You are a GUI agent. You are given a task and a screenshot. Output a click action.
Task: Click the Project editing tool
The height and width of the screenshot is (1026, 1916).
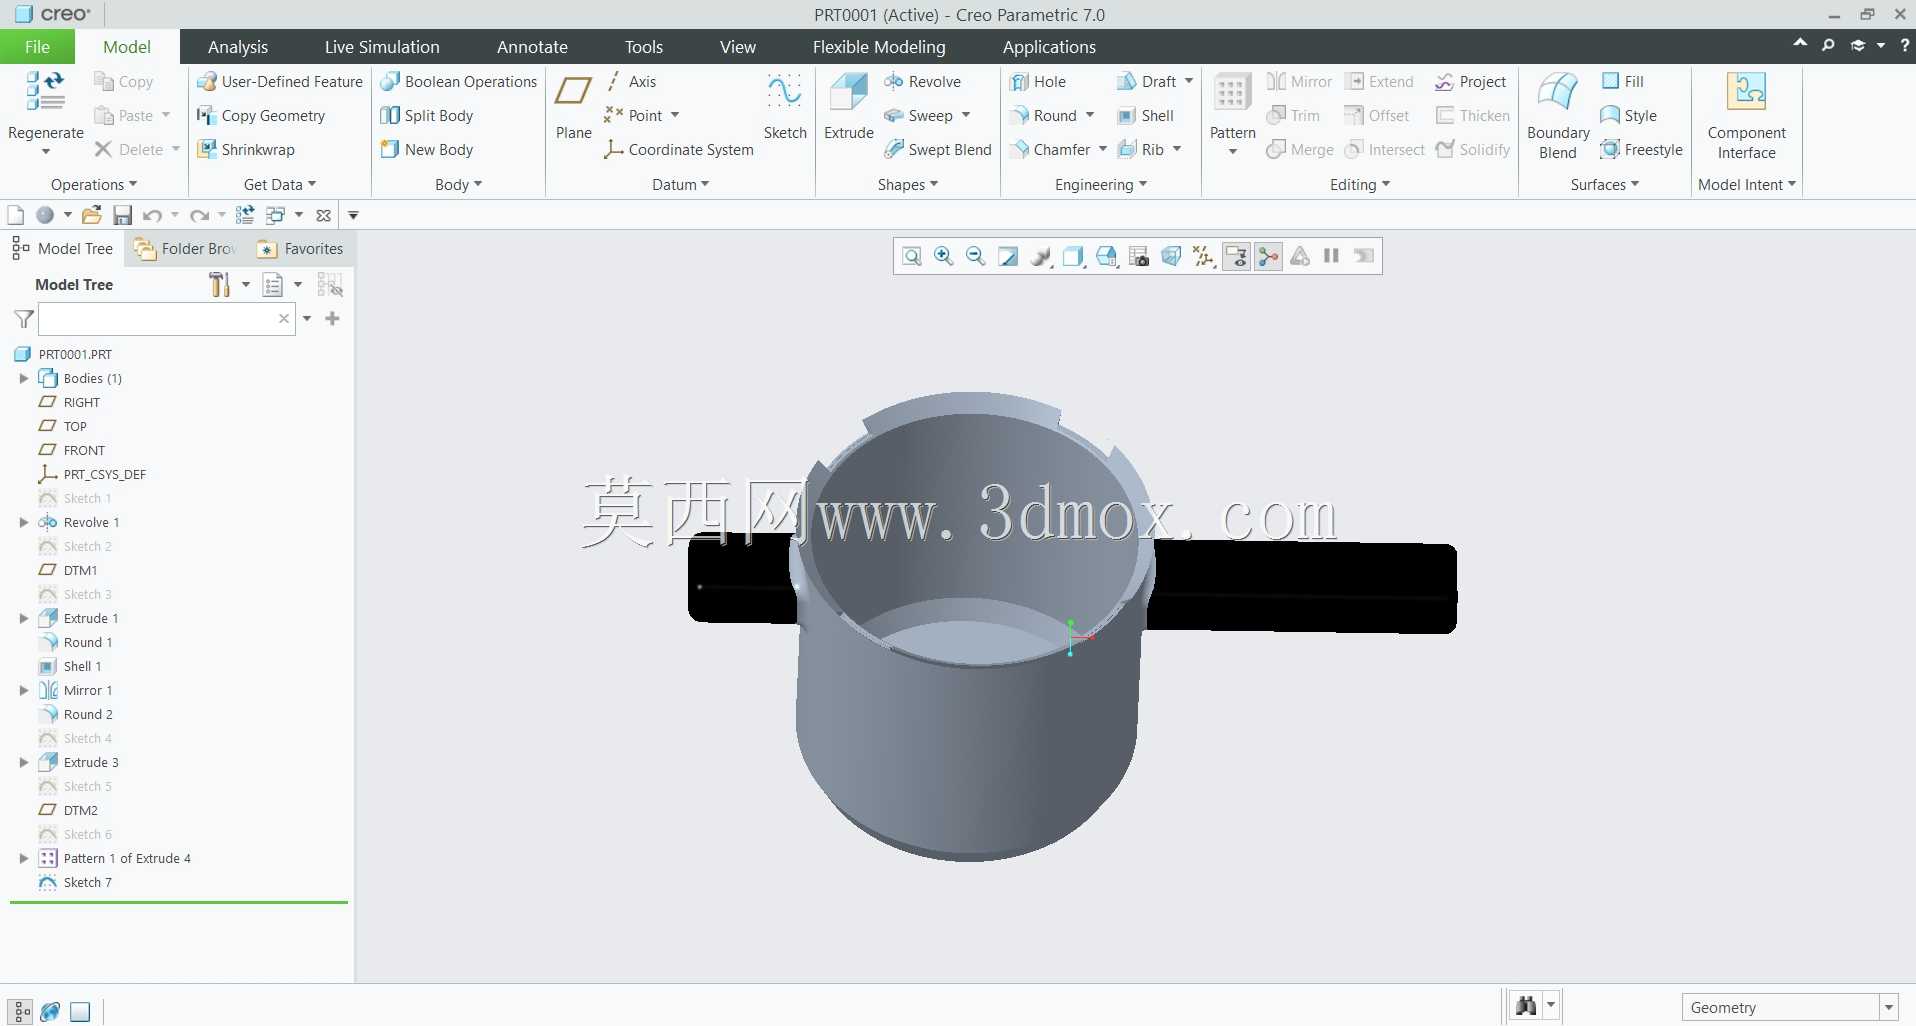[x=1470, y=82]
